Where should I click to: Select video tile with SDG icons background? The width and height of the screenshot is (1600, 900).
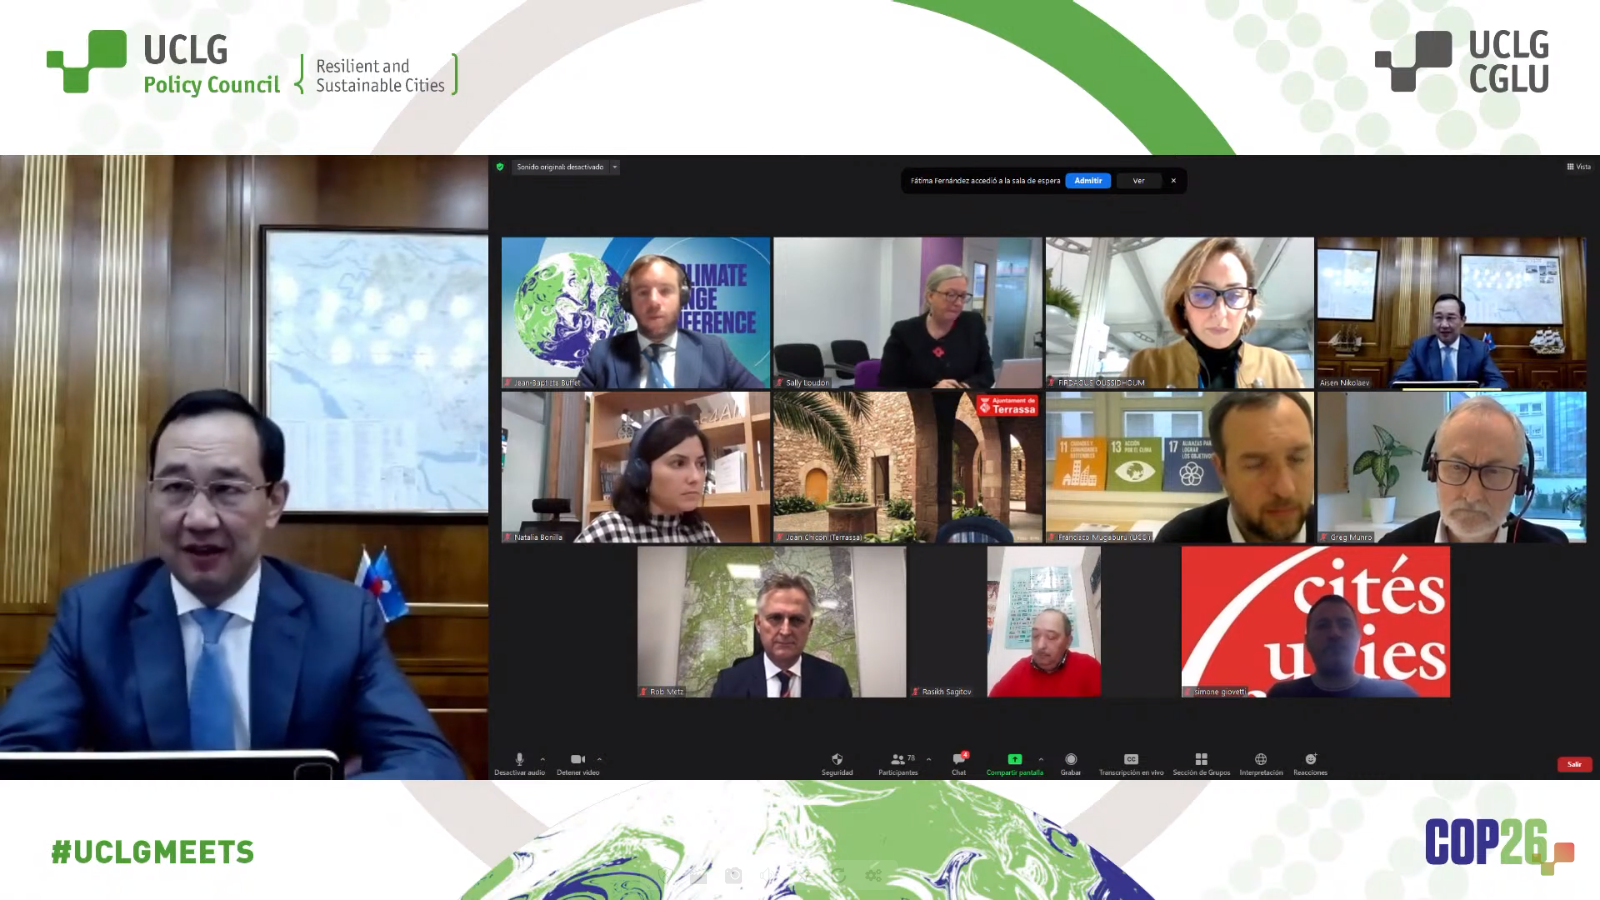(1180, 467)
